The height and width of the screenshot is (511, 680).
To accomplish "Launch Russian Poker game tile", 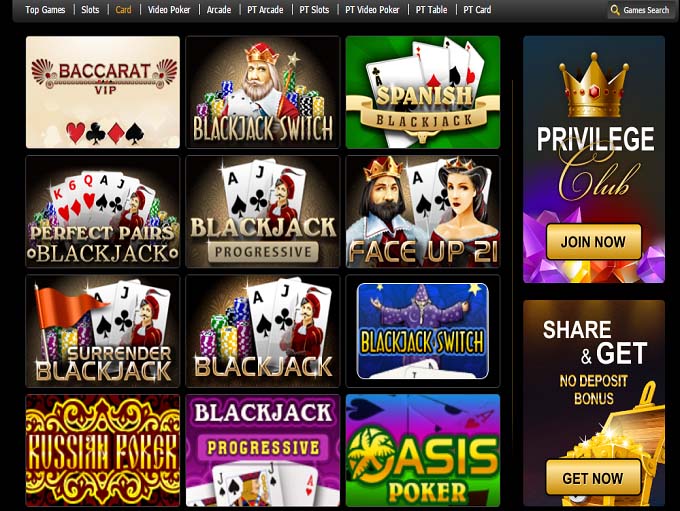I will (103, 450).
